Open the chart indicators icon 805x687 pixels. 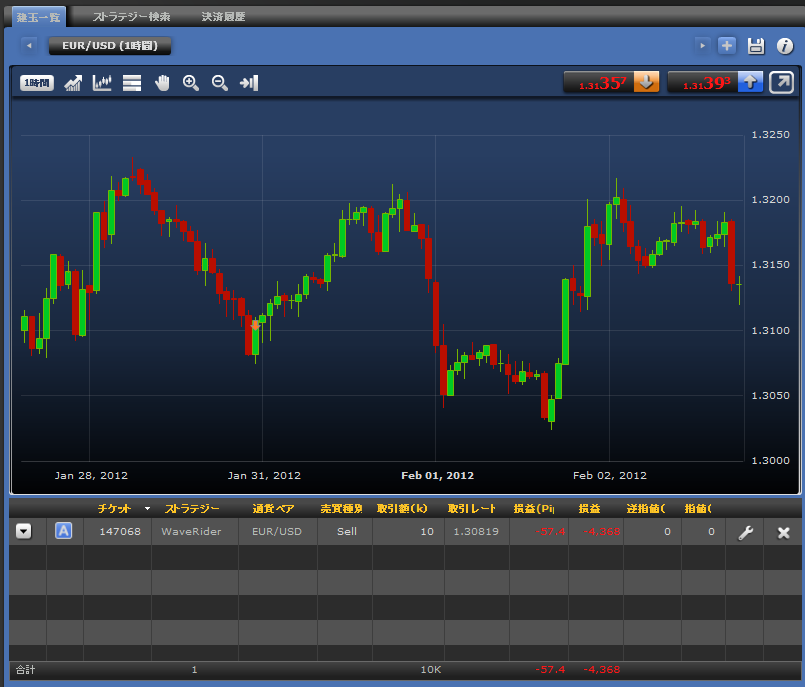click(x=102, y=83)
